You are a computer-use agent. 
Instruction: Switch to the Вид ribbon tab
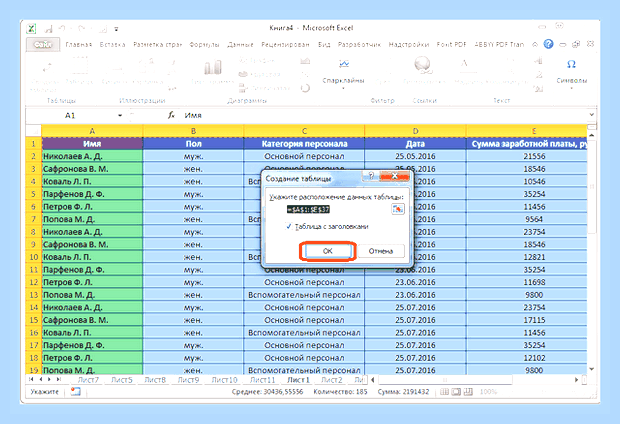click(x=324, y=45)
